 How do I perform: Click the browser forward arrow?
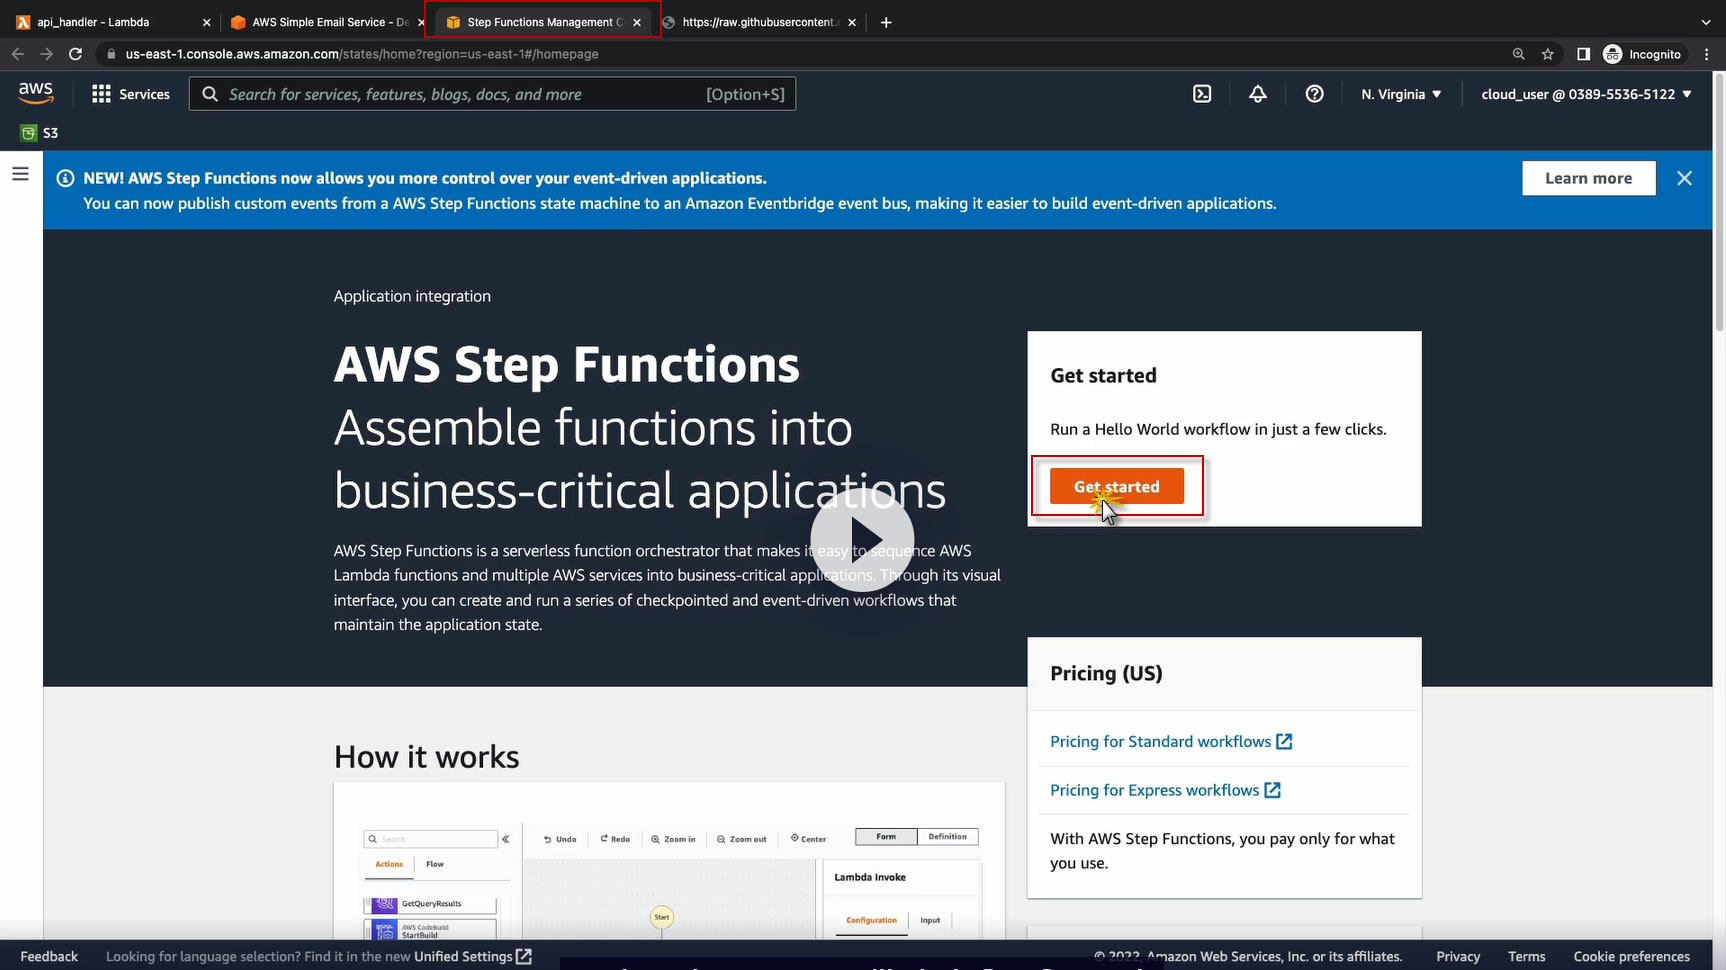click(46, 54)
